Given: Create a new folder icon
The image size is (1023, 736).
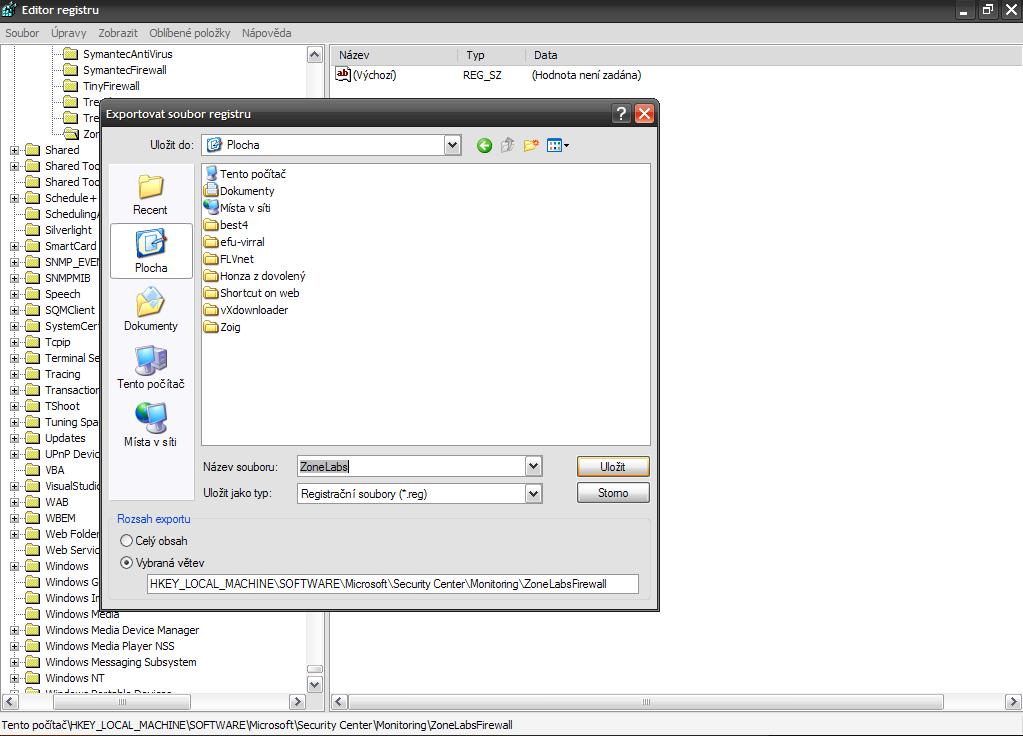Looking at the screenshot, I should pos(531,146).
